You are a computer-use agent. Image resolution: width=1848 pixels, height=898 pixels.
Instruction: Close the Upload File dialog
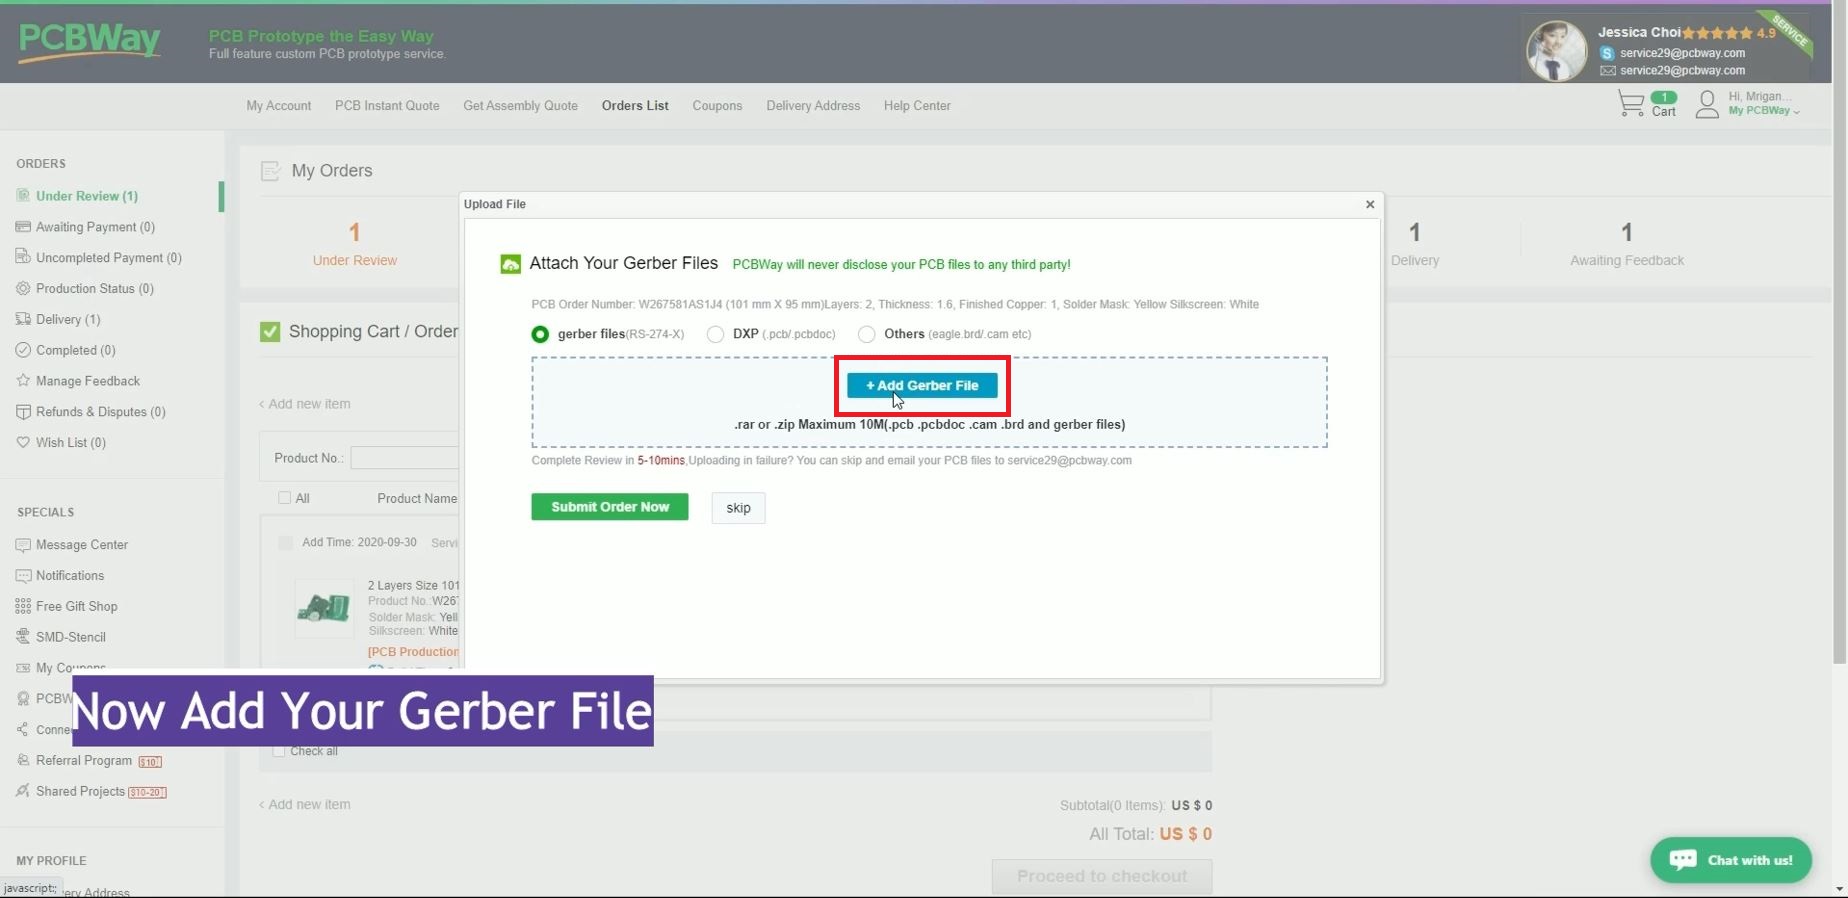[x=1370, y=204]
